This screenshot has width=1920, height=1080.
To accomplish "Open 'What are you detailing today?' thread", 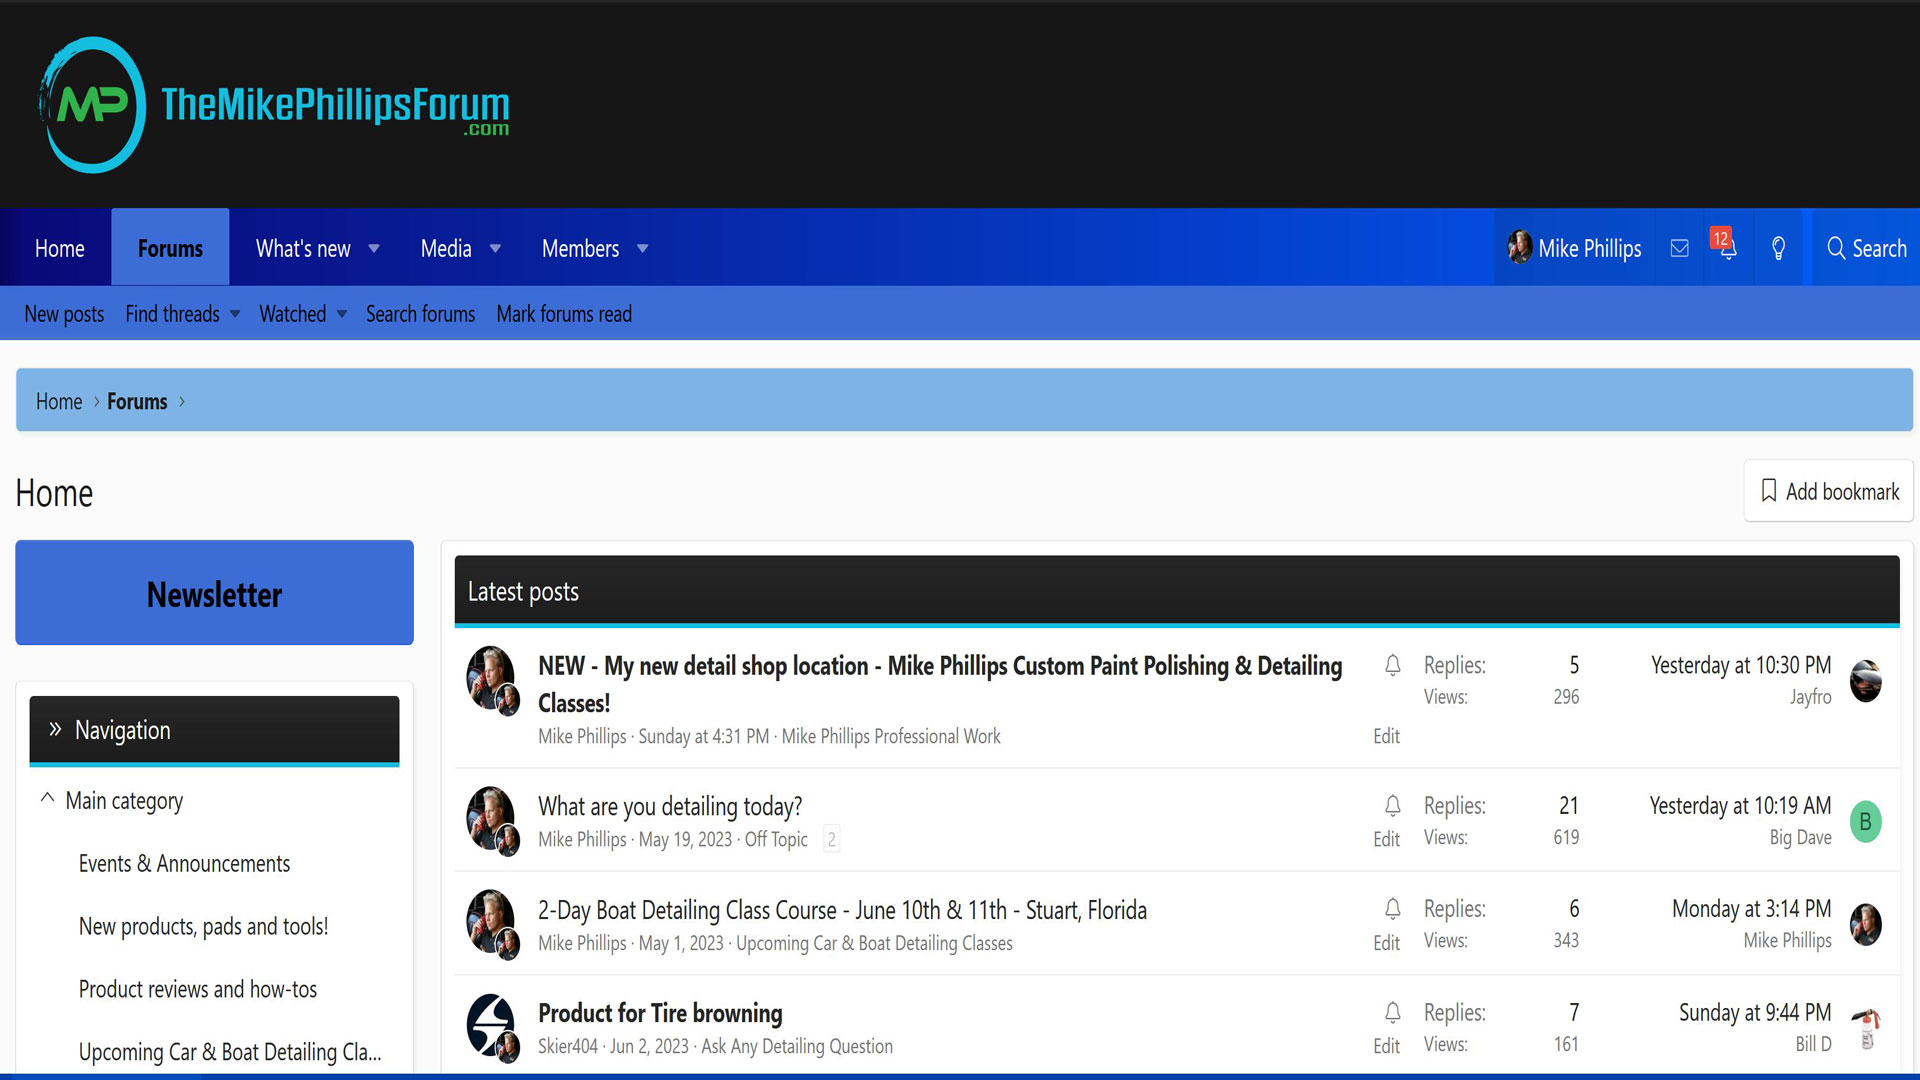I will tap(670, 806).
